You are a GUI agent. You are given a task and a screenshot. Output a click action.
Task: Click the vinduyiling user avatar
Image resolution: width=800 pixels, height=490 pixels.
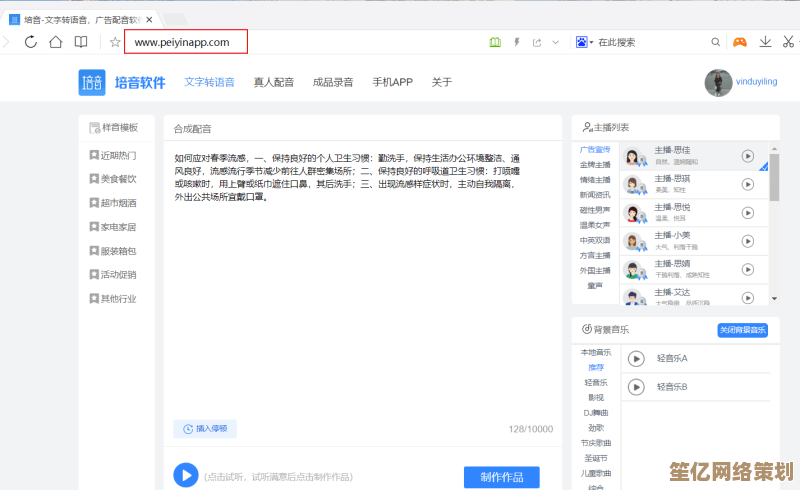pos(718,83)
